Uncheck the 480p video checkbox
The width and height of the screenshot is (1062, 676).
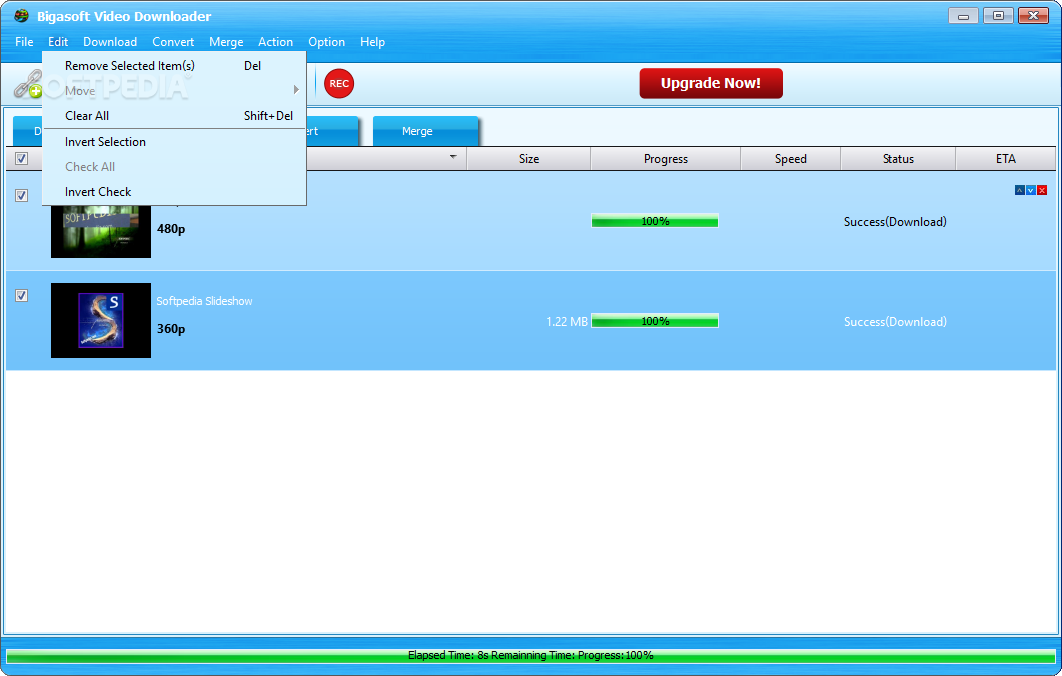[22, 196]
